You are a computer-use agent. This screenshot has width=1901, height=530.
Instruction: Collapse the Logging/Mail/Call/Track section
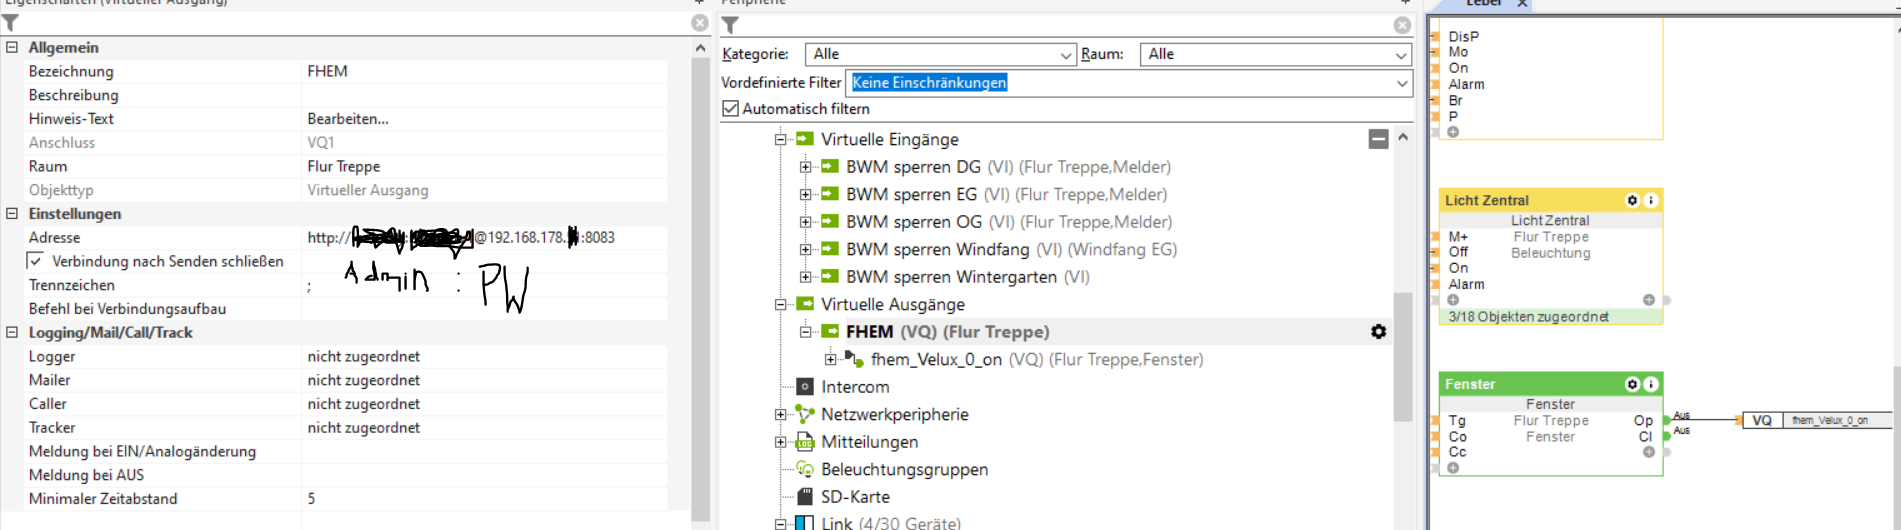(x=12, y=332)
